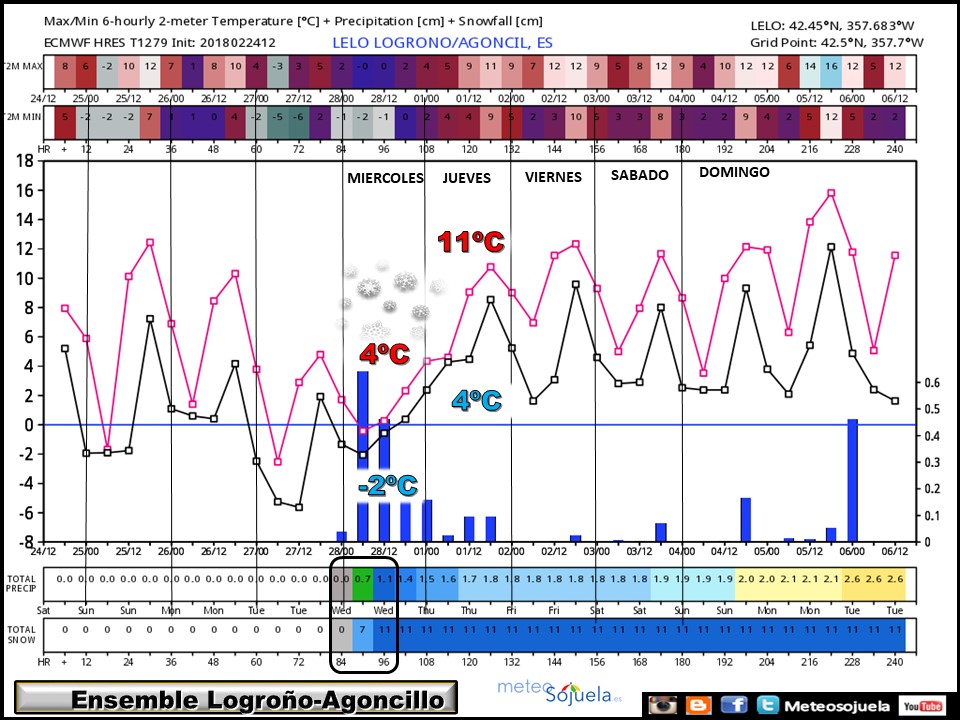Open the YouTube icon link
Image resolution: width=960 pixels, height=720 pixels.
[923, 706]
